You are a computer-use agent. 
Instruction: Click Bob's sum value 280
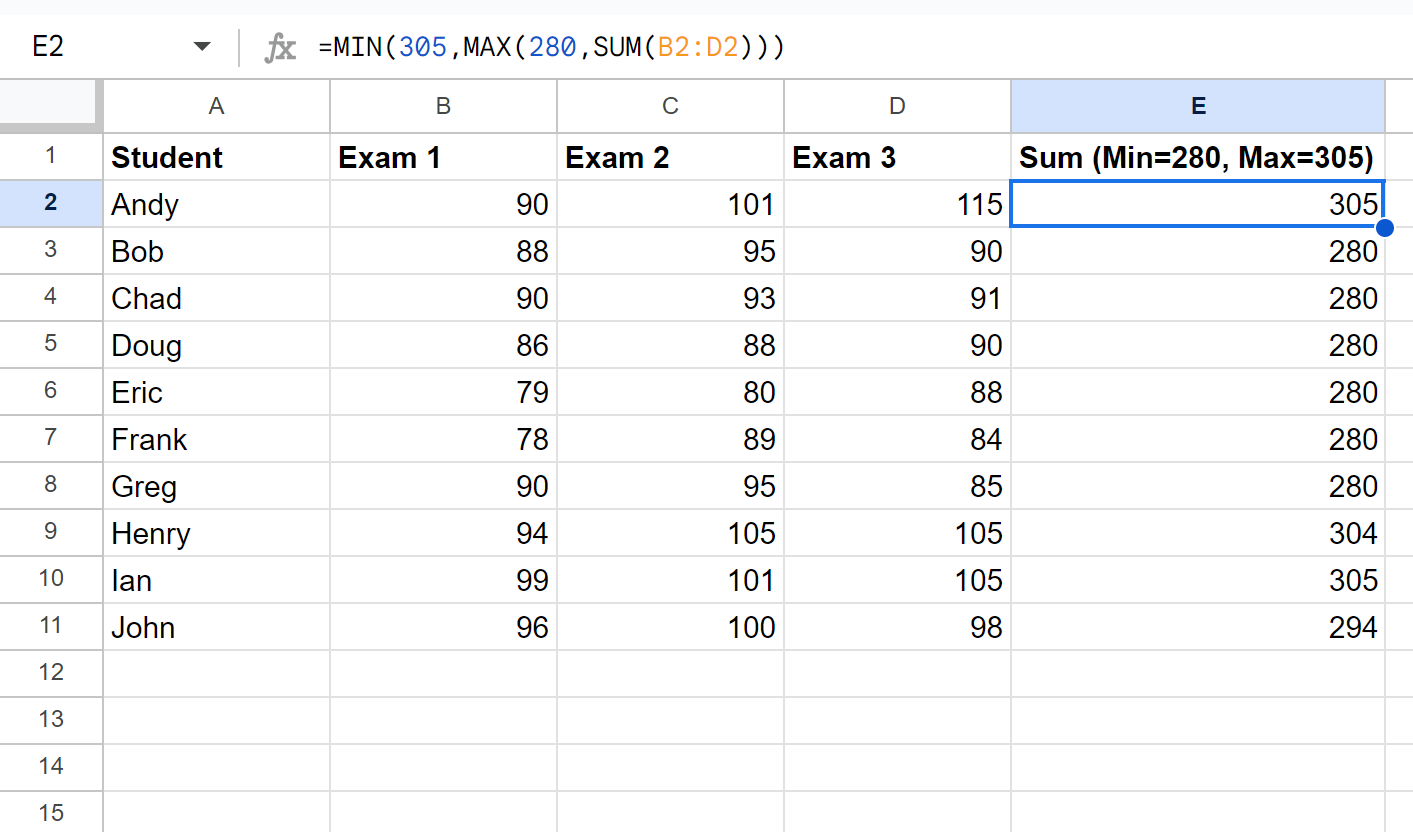[x=1198, y=251]
